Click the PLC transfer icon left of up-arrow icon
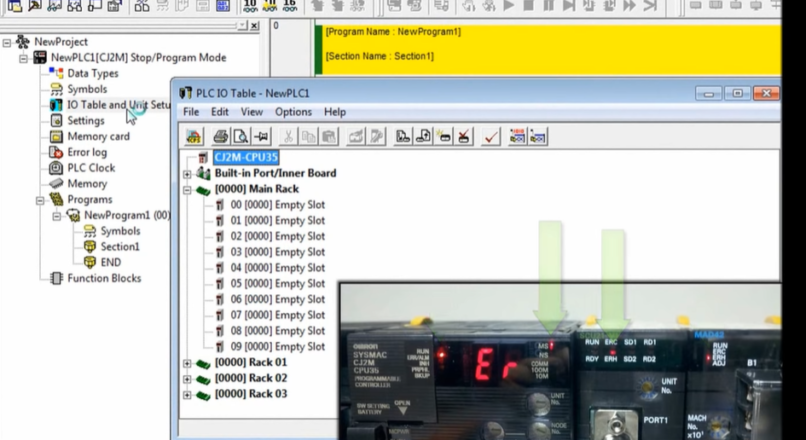 (403, 137)
